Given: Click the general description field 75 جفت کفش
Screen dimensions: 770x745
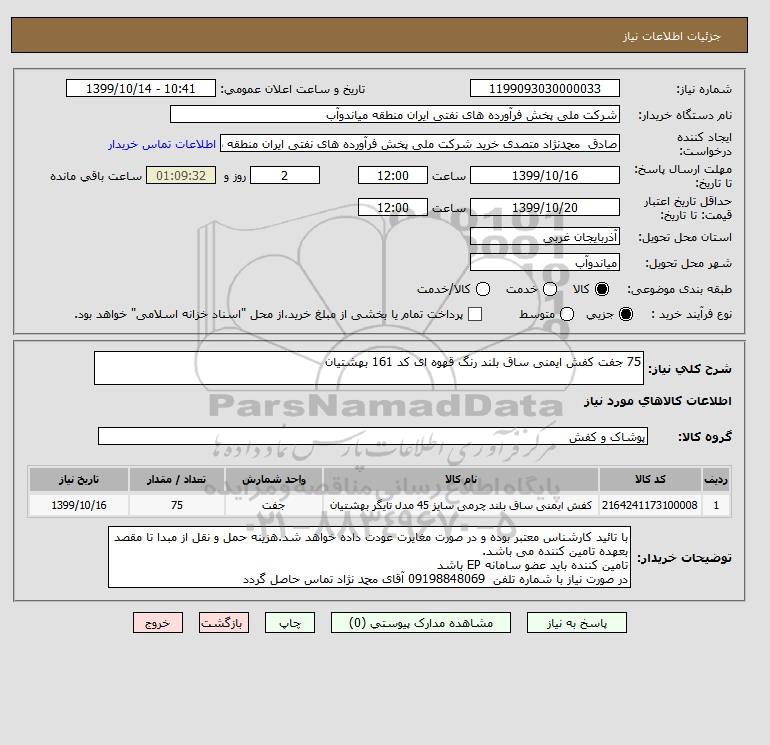Looking at the screenshot, I should tap(369, 368).
